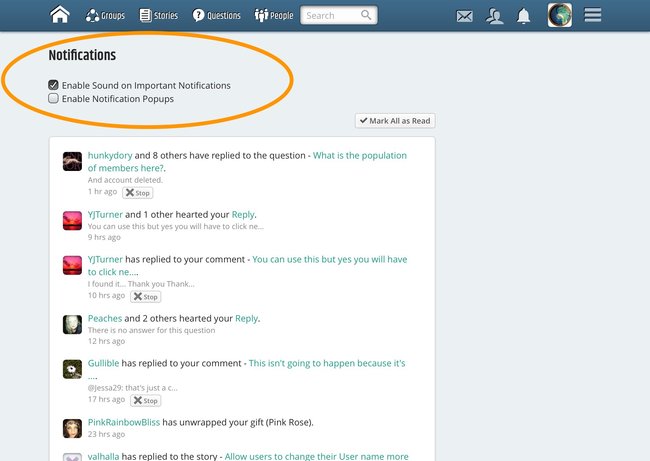Open the friend requests icon
This screenshot has height=461, width=650.
[494, 16]
